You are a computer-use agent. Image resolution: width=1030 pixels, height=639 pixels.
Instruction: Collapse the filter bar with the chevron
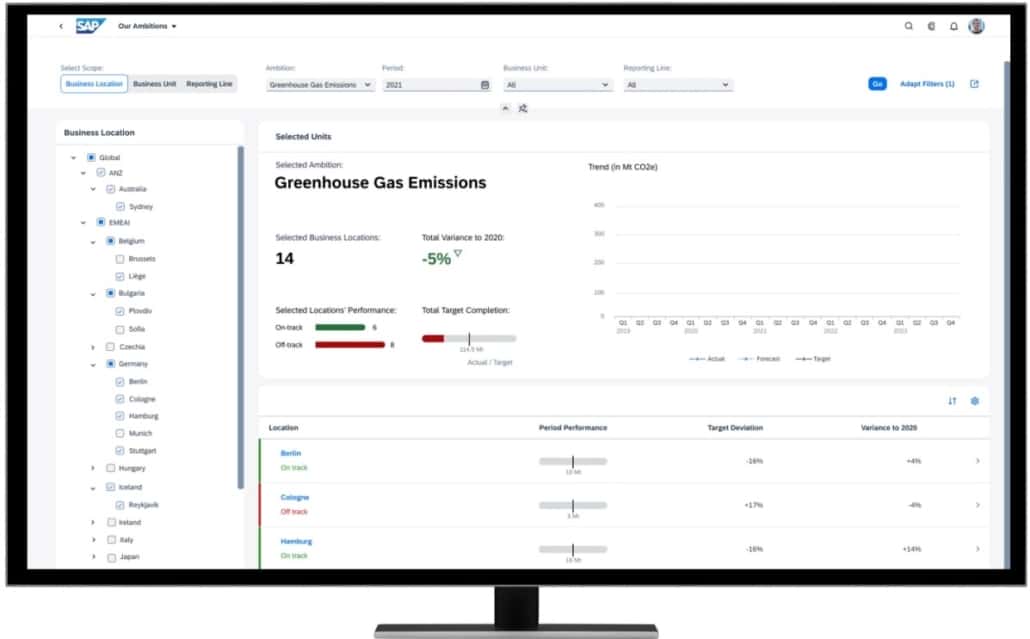tap(505, 106)
